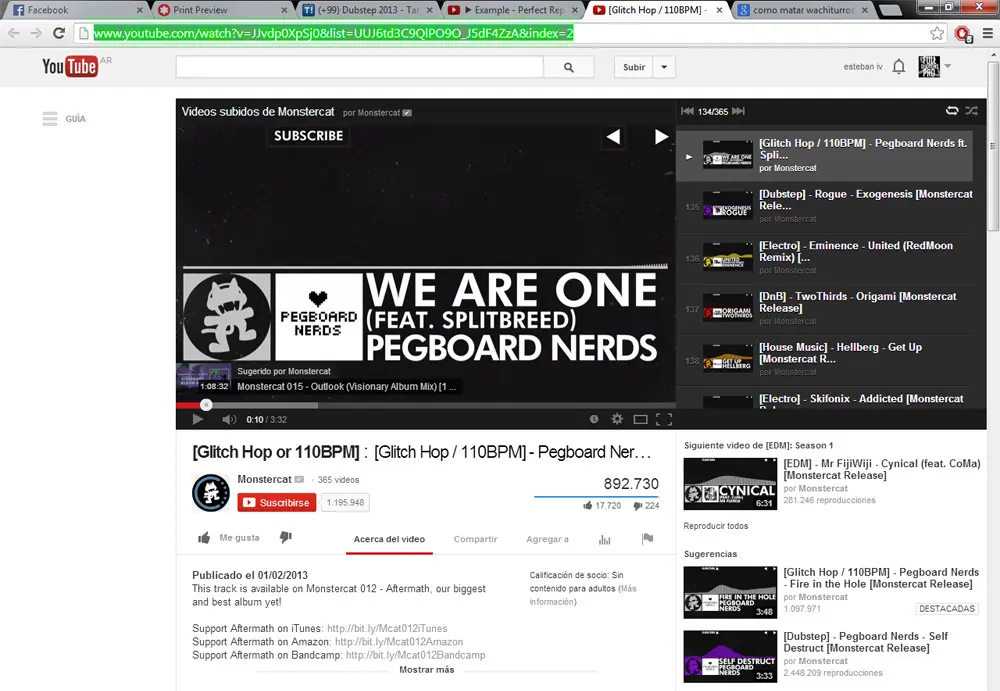Reload the page with refresh icon
Screen dimensions: 1000x691
click(59, 33)
